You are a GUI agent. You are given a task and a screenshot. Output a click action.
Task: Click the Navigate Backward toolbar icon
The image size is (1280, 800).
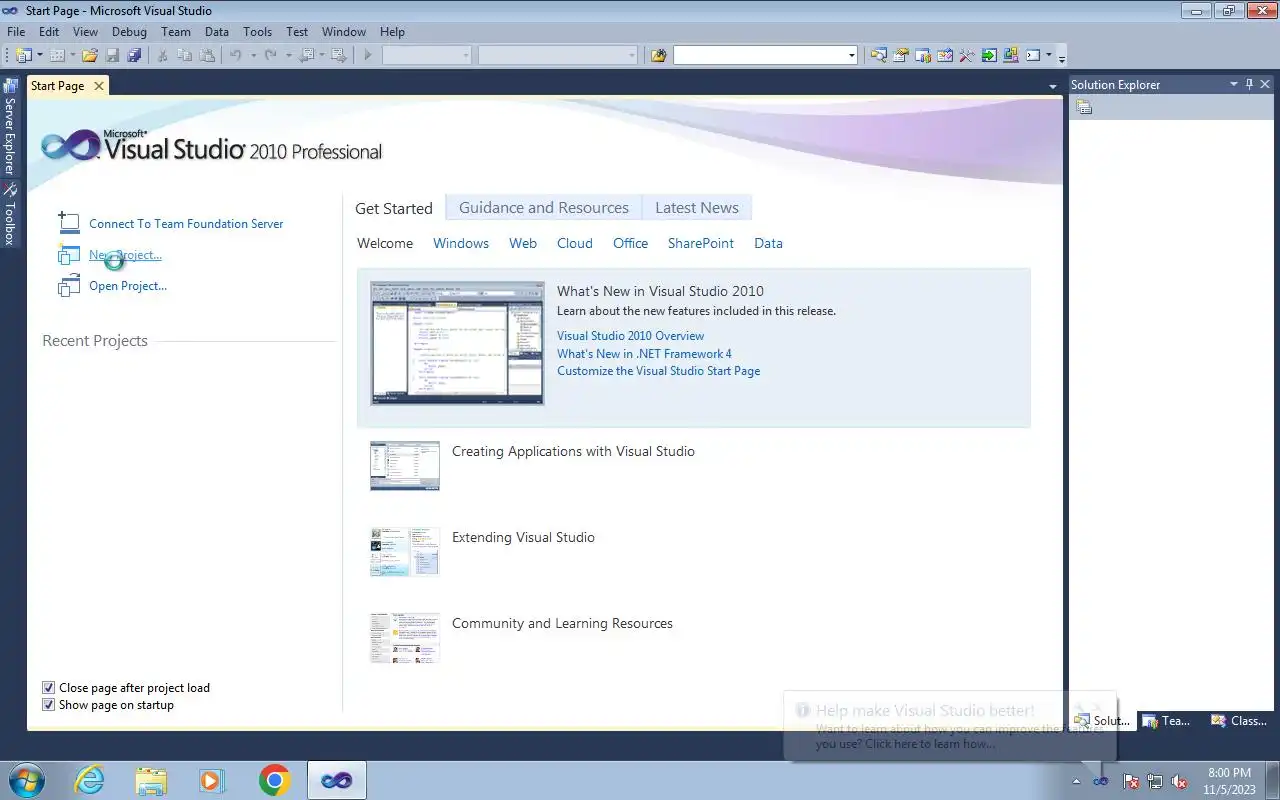[x=306, y=55]
